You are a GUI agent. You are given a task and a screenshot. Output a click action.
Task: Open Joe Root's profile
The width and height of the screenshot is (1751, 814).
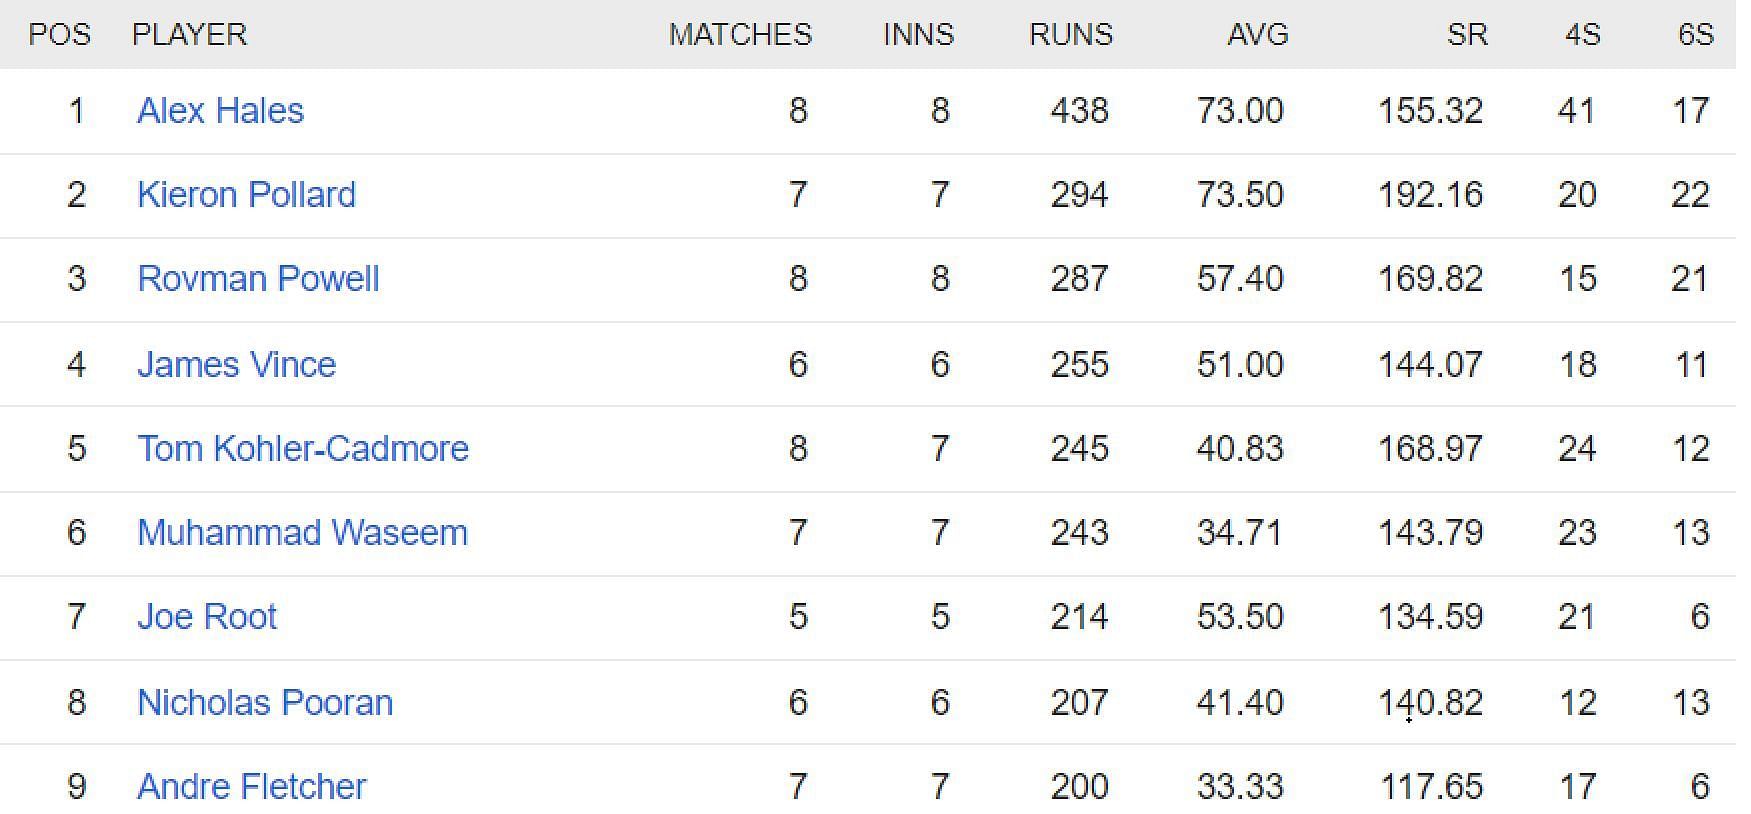(x=207, y=616)
